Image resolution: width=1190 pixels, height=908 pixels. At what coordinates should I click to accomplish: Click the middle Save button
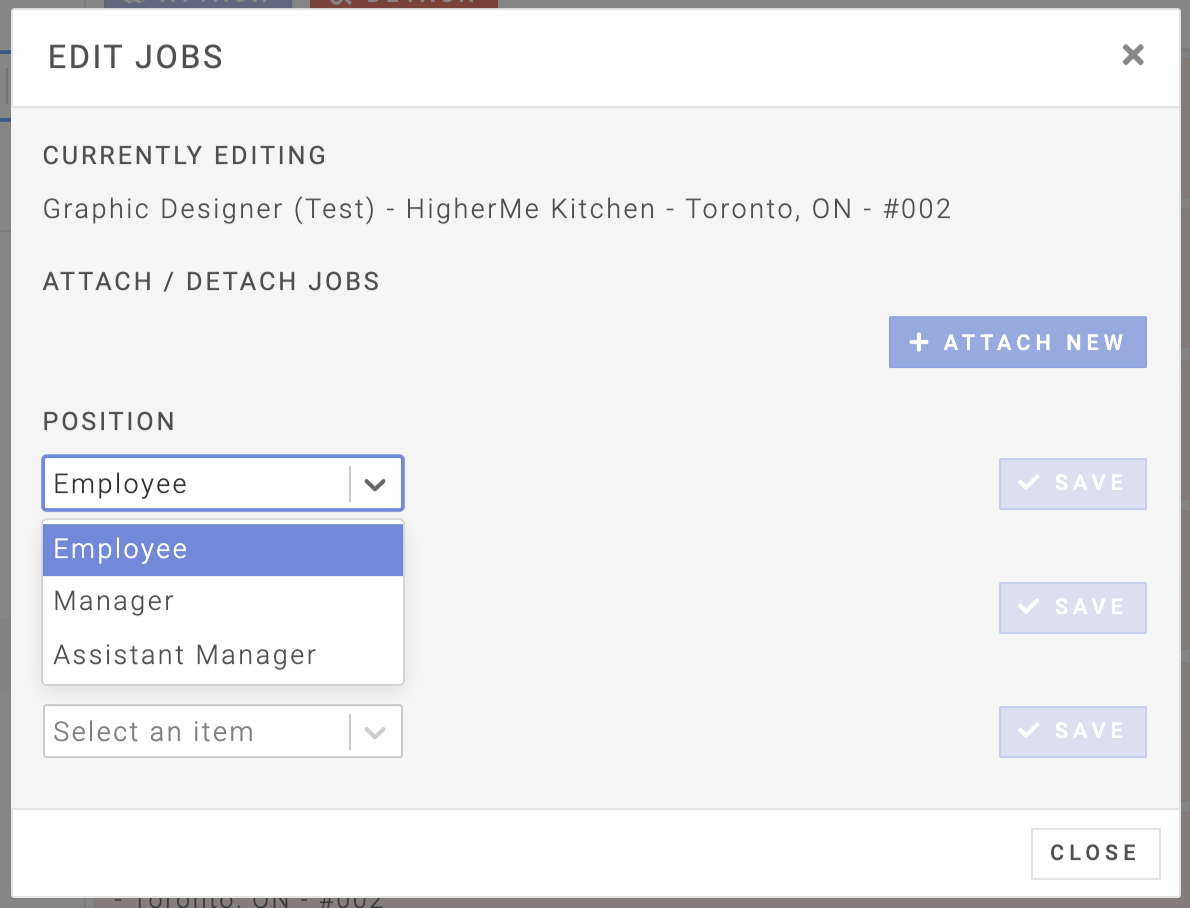click(1072, 607)
